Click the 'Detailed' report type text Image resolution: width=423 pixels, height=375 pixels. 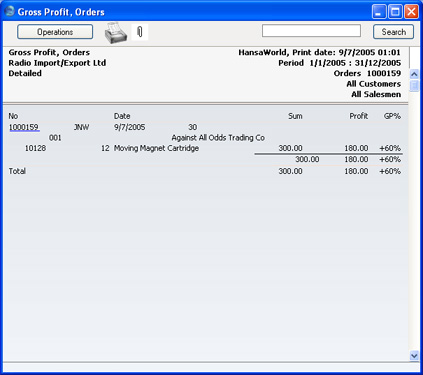coord(25,73)
